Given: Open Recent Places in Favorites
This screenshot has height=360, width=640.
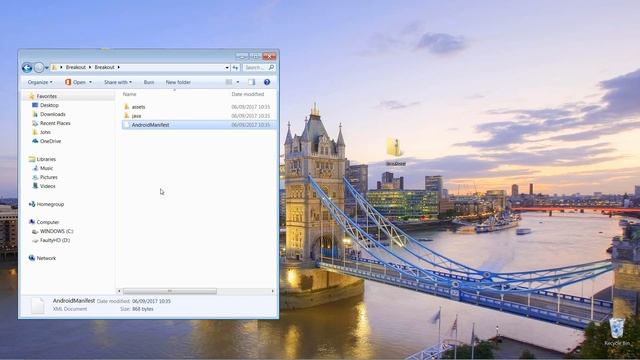Looking at the screenshot, I should (x=55, y=123).
